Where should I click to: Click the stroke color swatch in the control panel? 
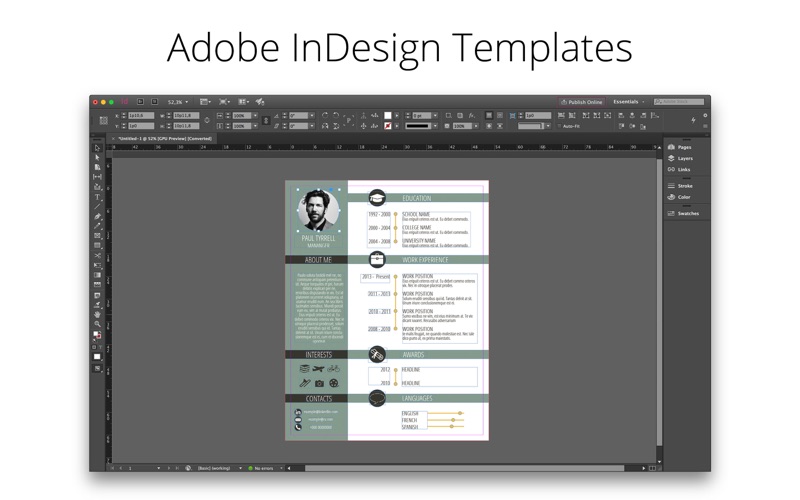pos(388,126)
